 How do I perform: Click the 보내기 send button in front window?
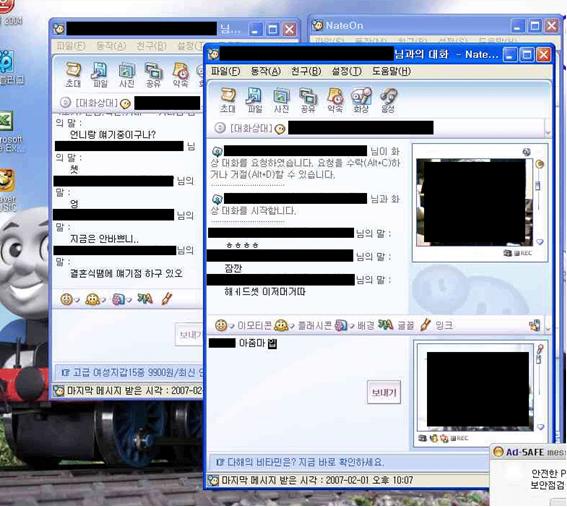pyautogui.click(x=384, y=392)
